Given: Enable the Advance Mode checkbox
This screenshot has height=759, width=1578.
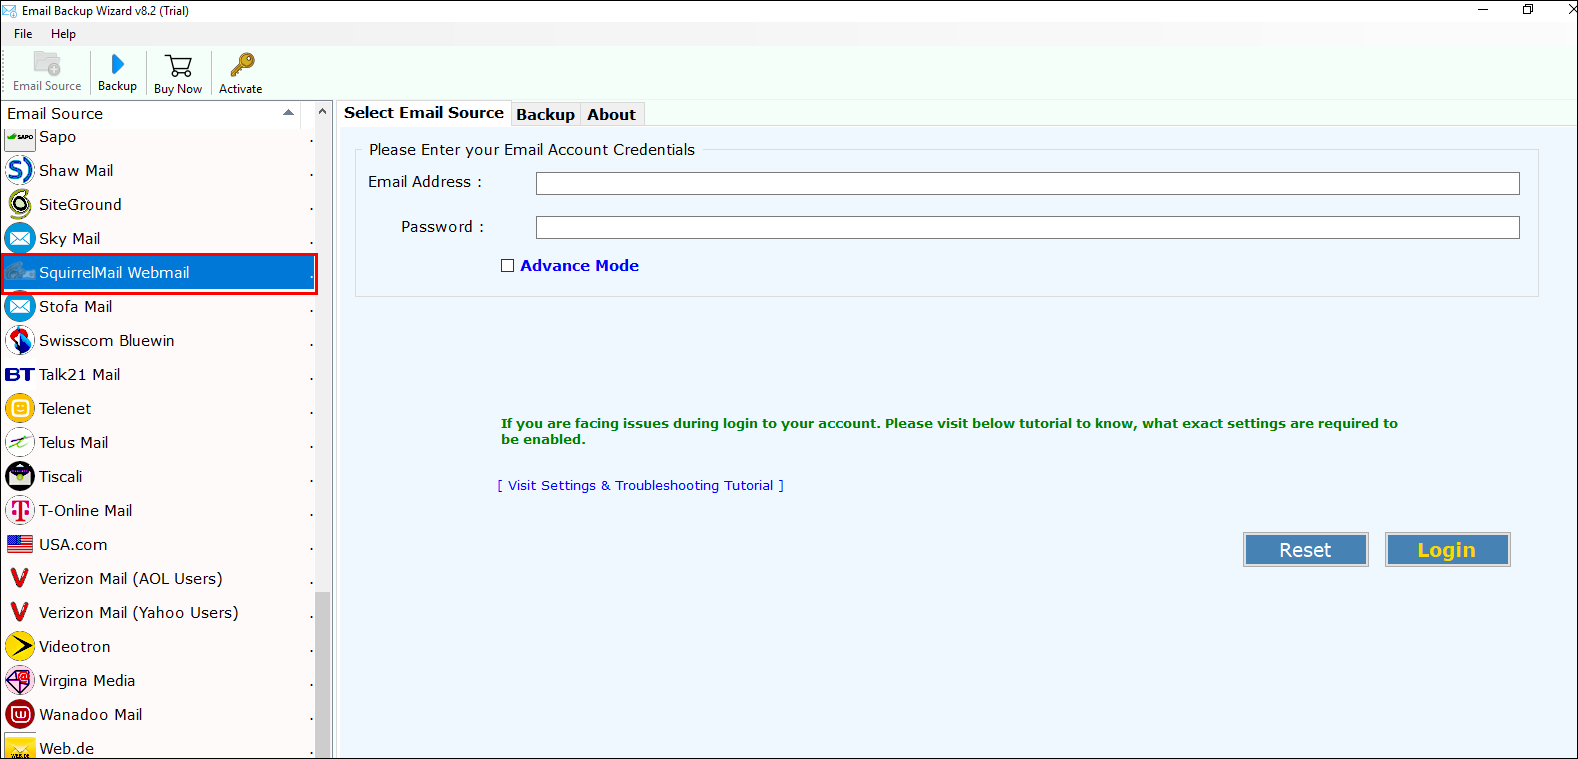Looking at the screenshot, I should click(x=508, y=266).
